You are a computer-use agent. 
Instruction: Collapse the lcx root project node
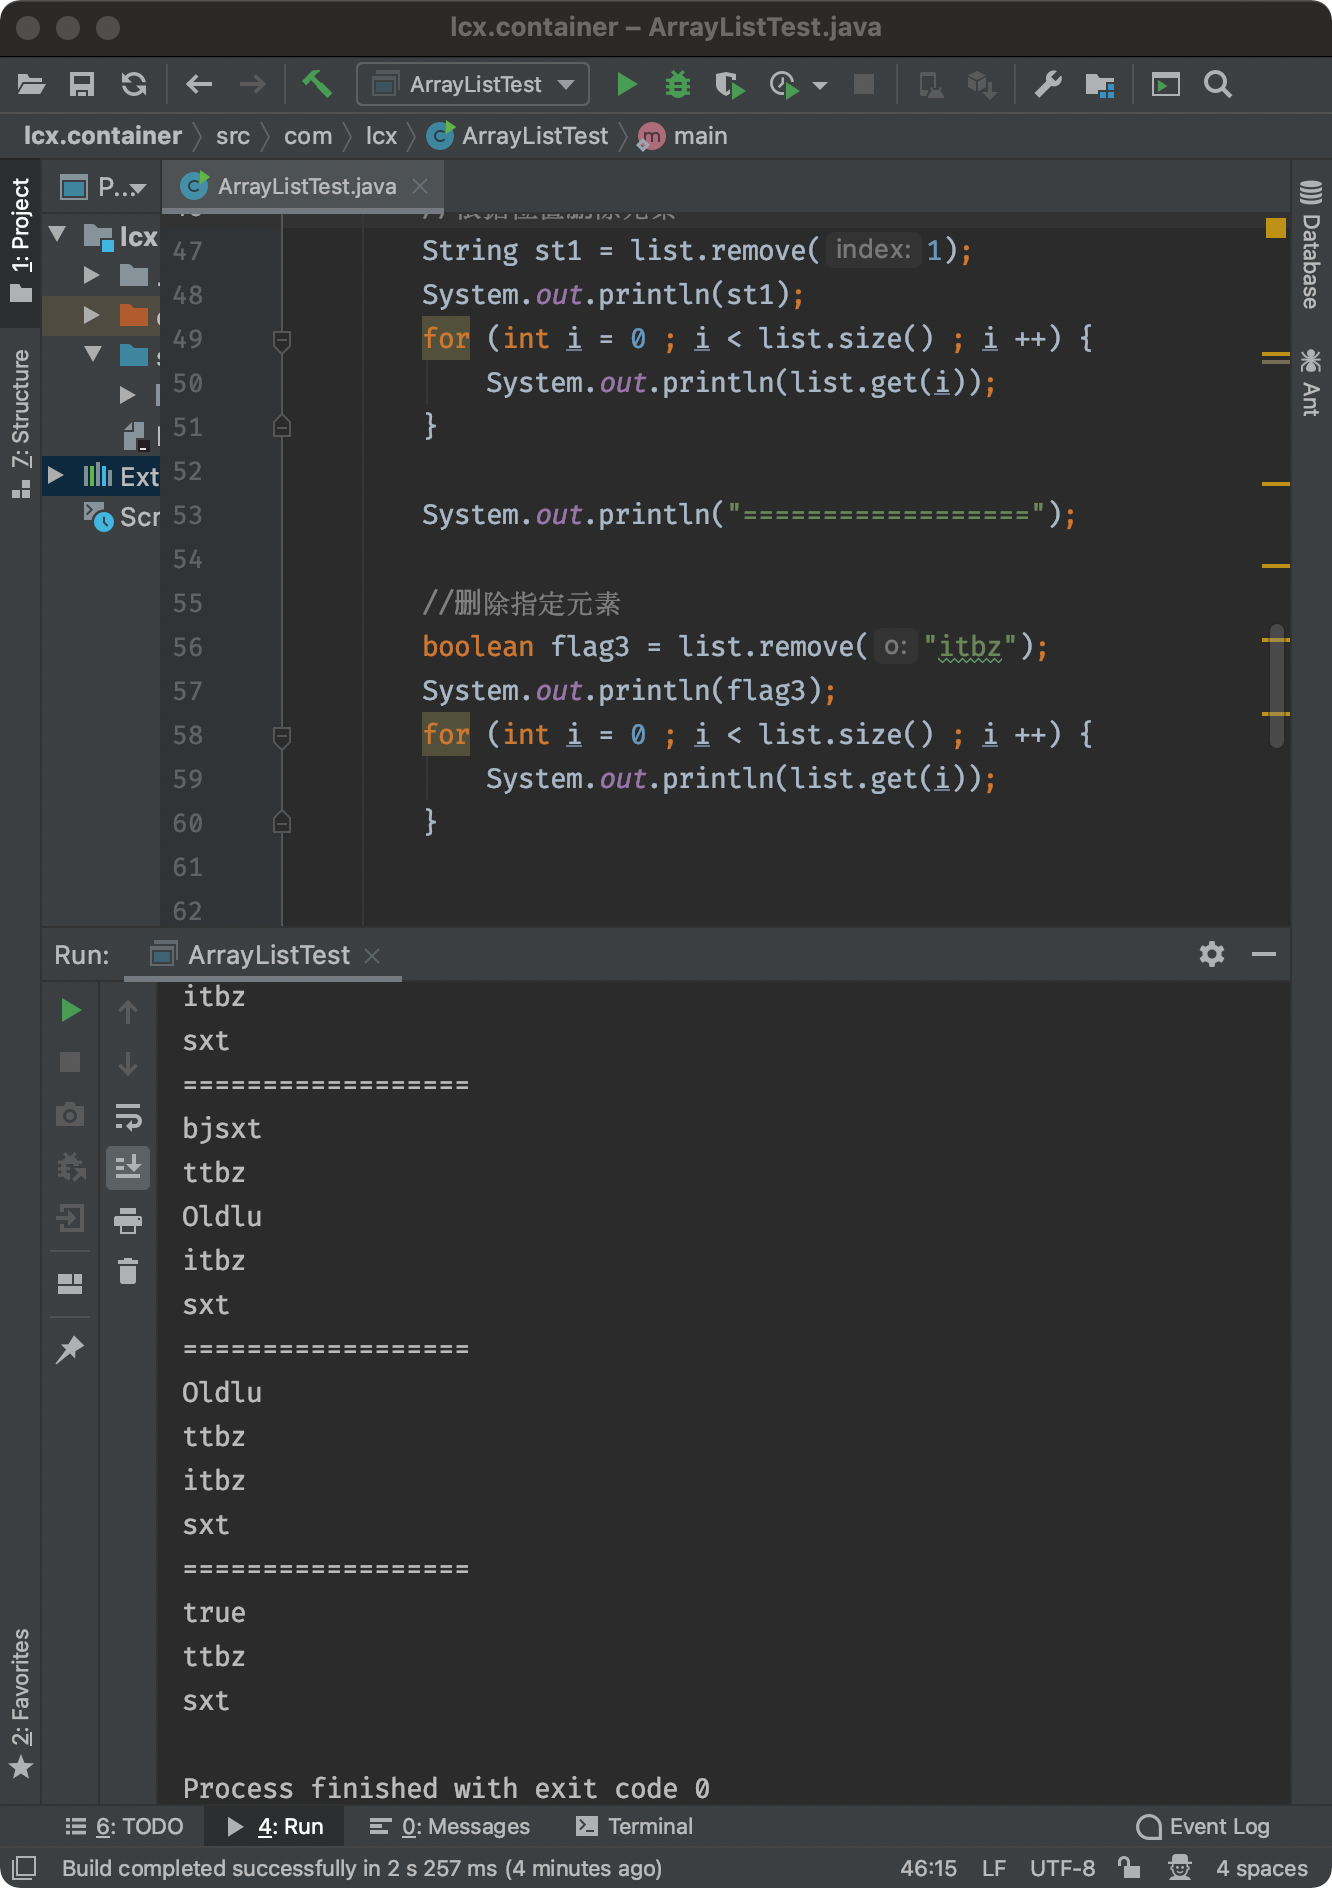click(x=57, y=235)
